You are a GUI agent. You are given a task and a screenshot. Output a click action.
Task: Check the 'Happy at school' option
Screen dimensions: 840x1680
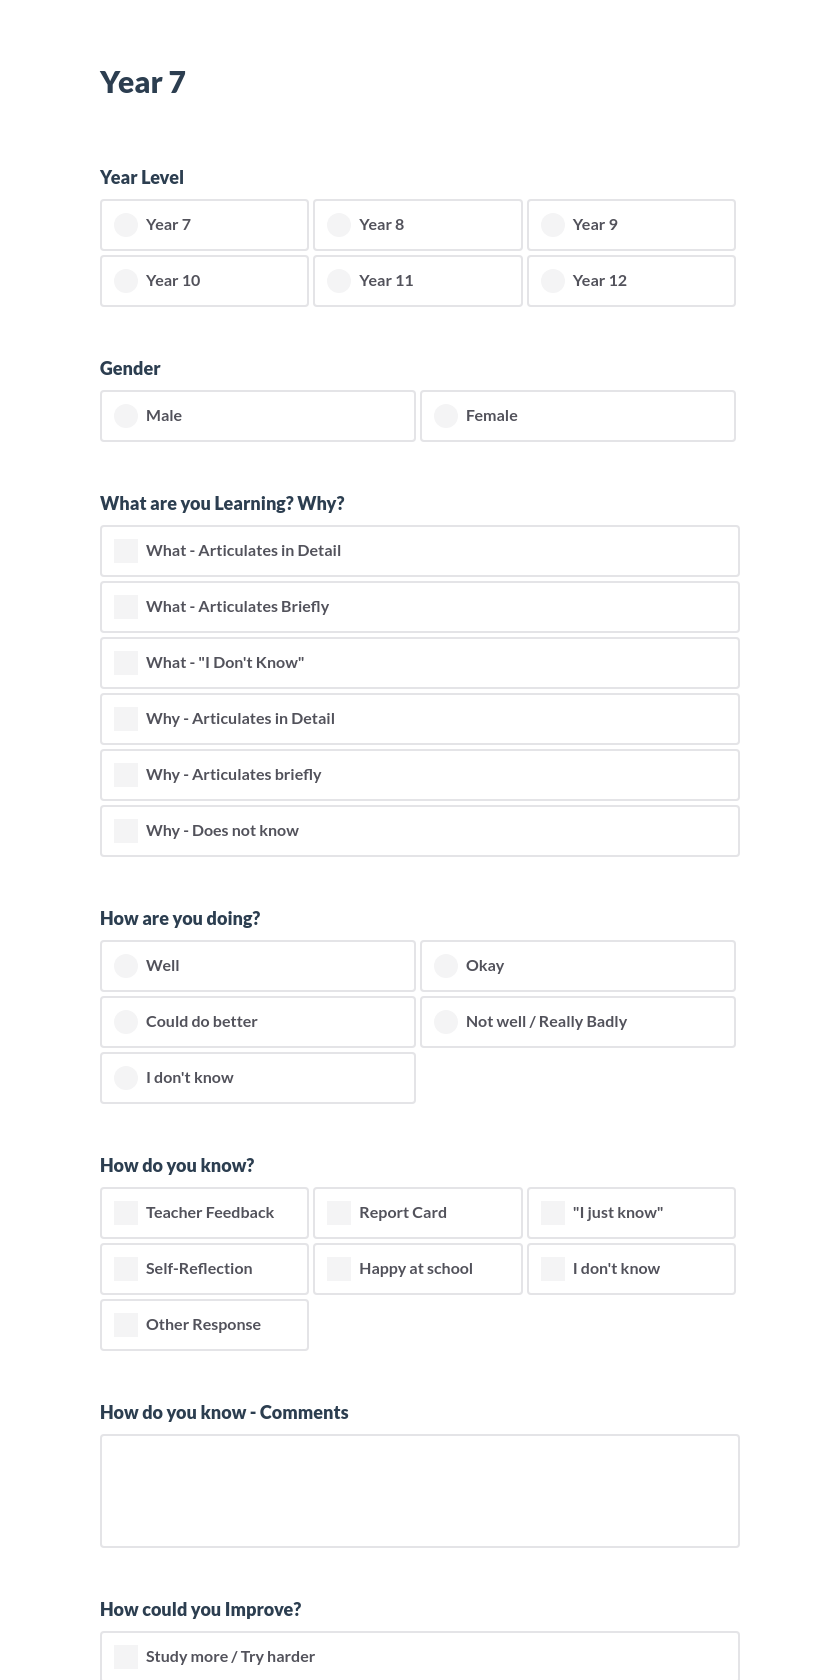tap(339, 1269)
